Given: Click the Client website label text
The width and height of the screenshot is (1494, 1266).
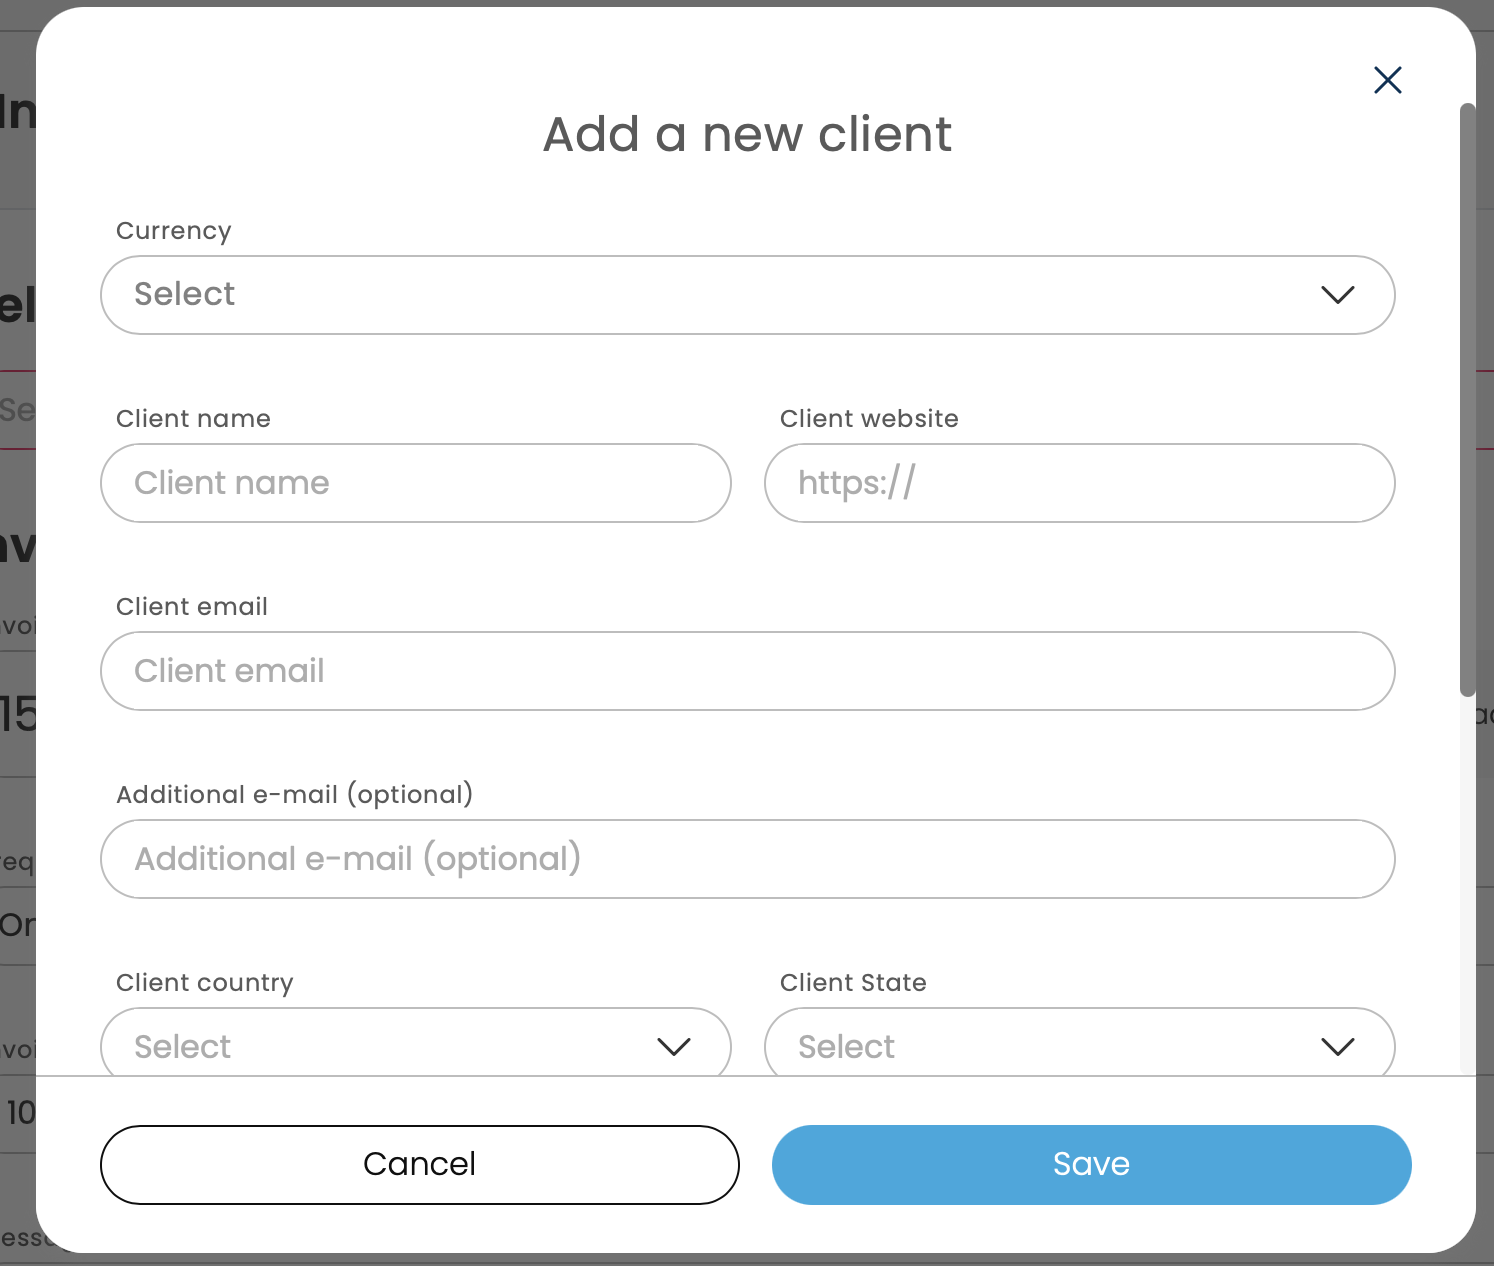Looking at the screenshot, I should (869, 419).
